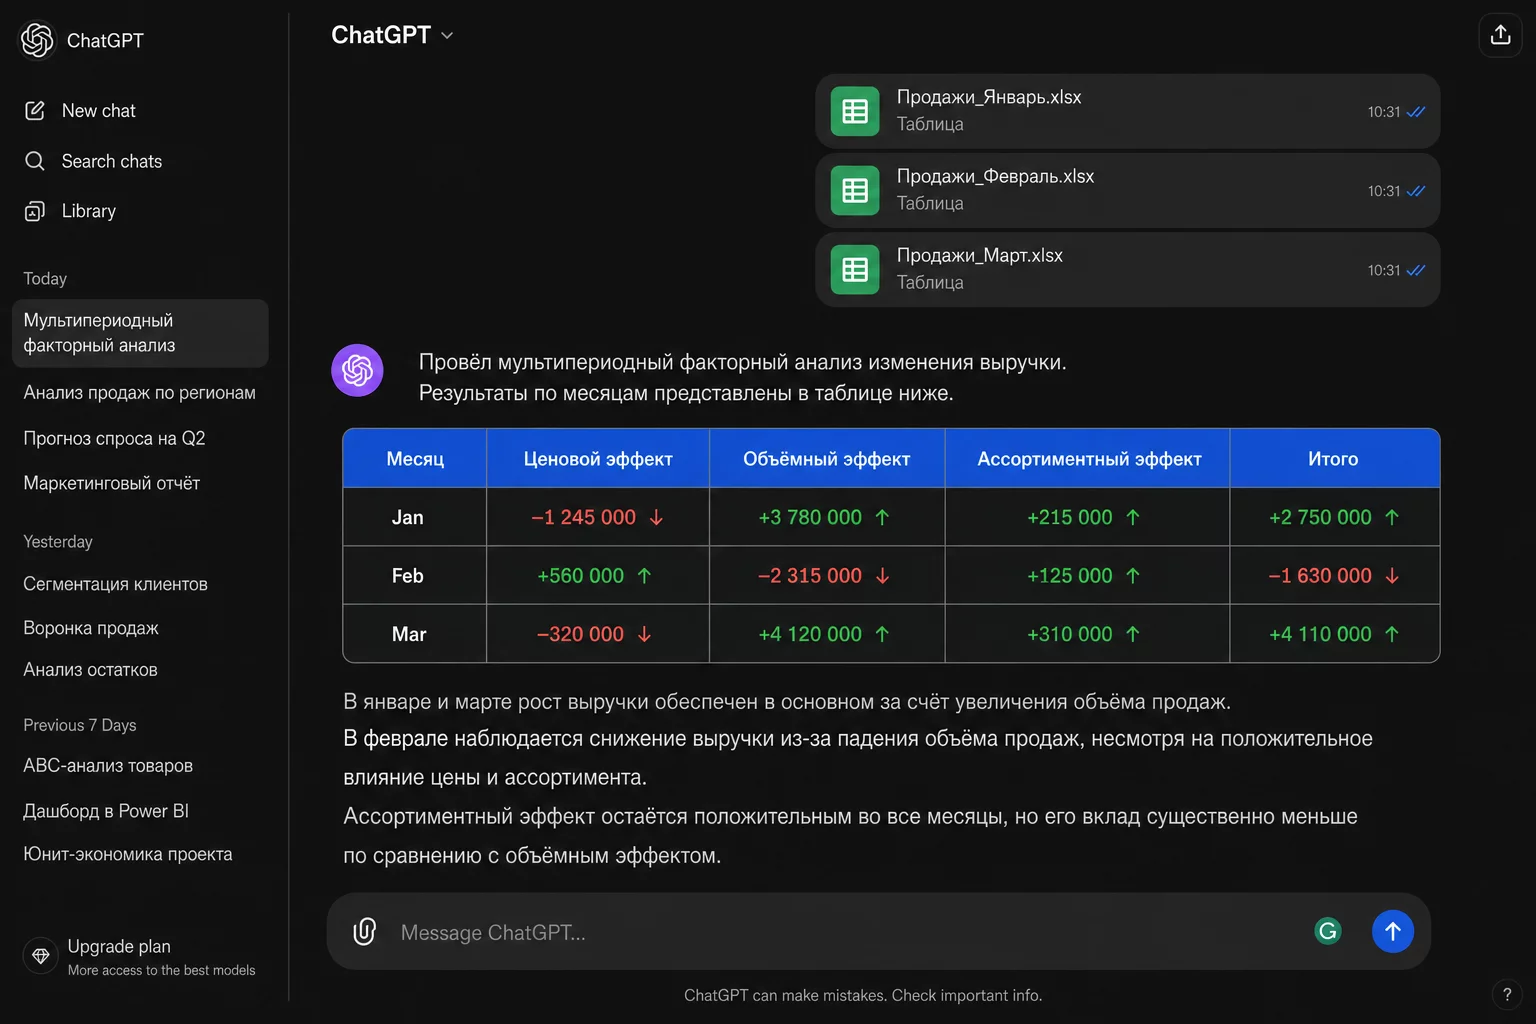The width and height of the screenshot is (1536, 1024).
Task: Click the +3 780 000 volume effect cell
Action: click(x=827, y=517)
